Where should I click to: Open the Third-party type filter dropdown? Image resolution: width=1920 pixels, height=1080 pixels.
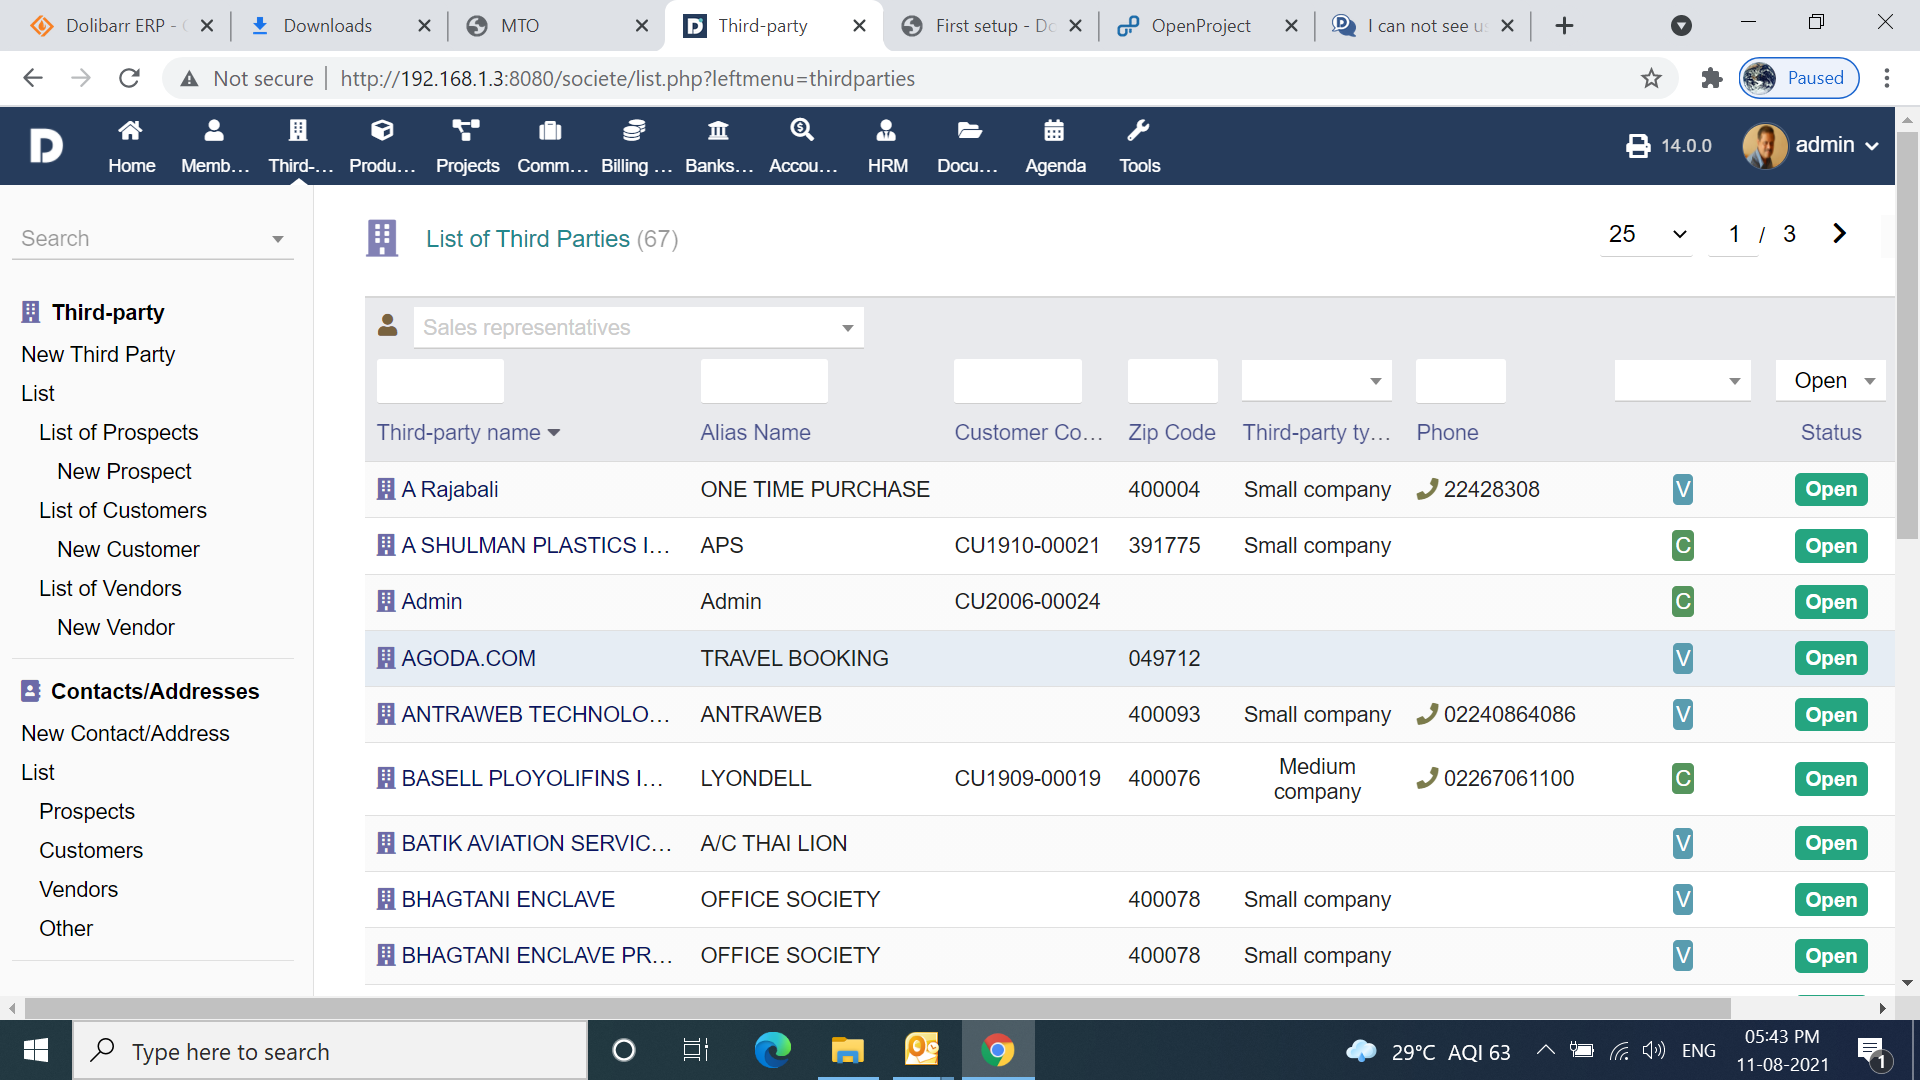pos(1316,381)
